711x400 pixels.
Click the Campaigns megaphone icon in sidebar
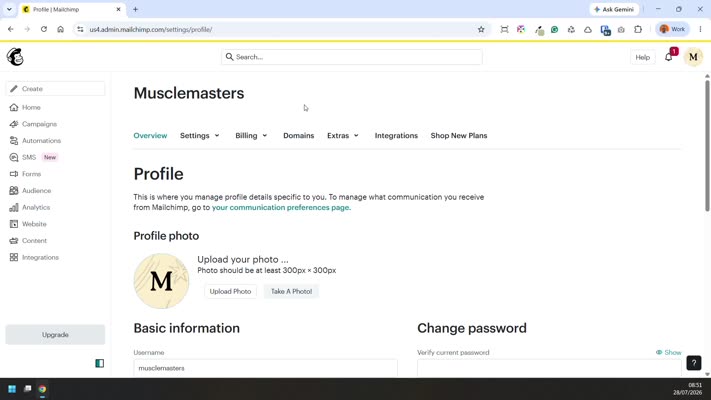point(14,124)
